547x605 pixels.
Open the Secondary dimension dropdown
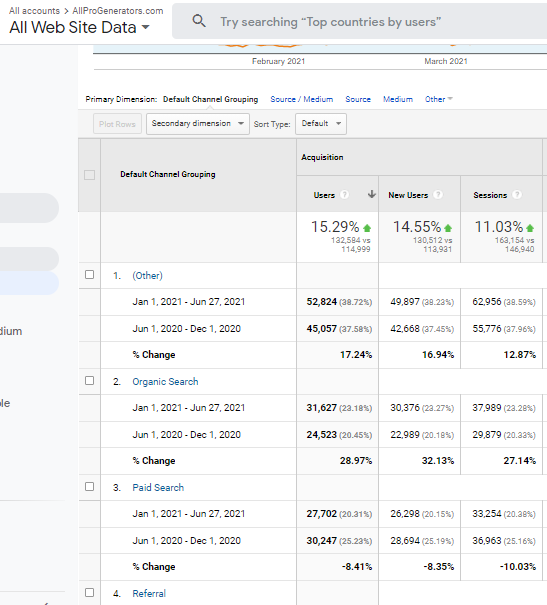[x=198, y=123]
